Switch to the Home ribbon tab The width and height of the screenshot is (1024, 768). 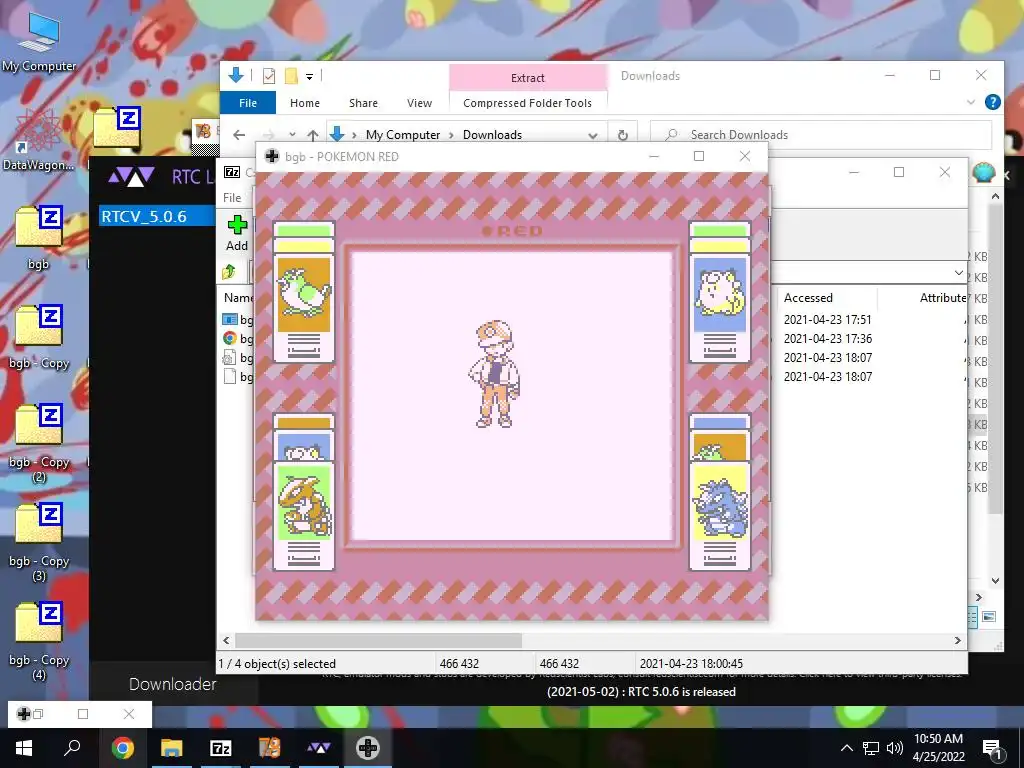click(x=305, y=103)
